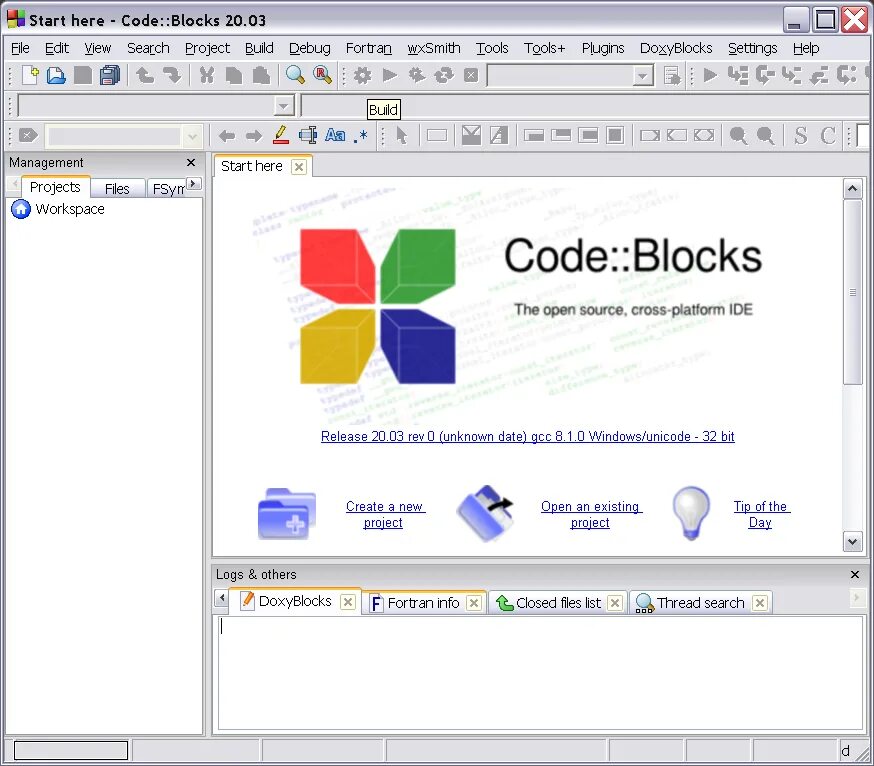Click into the DoxyBlocks log text area
Image resolution: width=874 pixels, height=766 pixels.
(540, 672)
